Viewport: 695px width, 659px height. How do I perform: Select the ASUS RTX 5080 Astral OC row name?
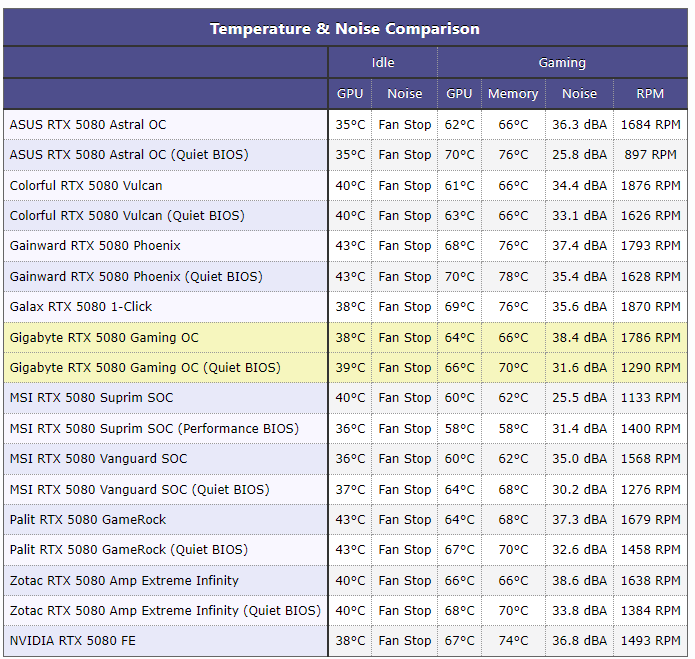point(88,125)
